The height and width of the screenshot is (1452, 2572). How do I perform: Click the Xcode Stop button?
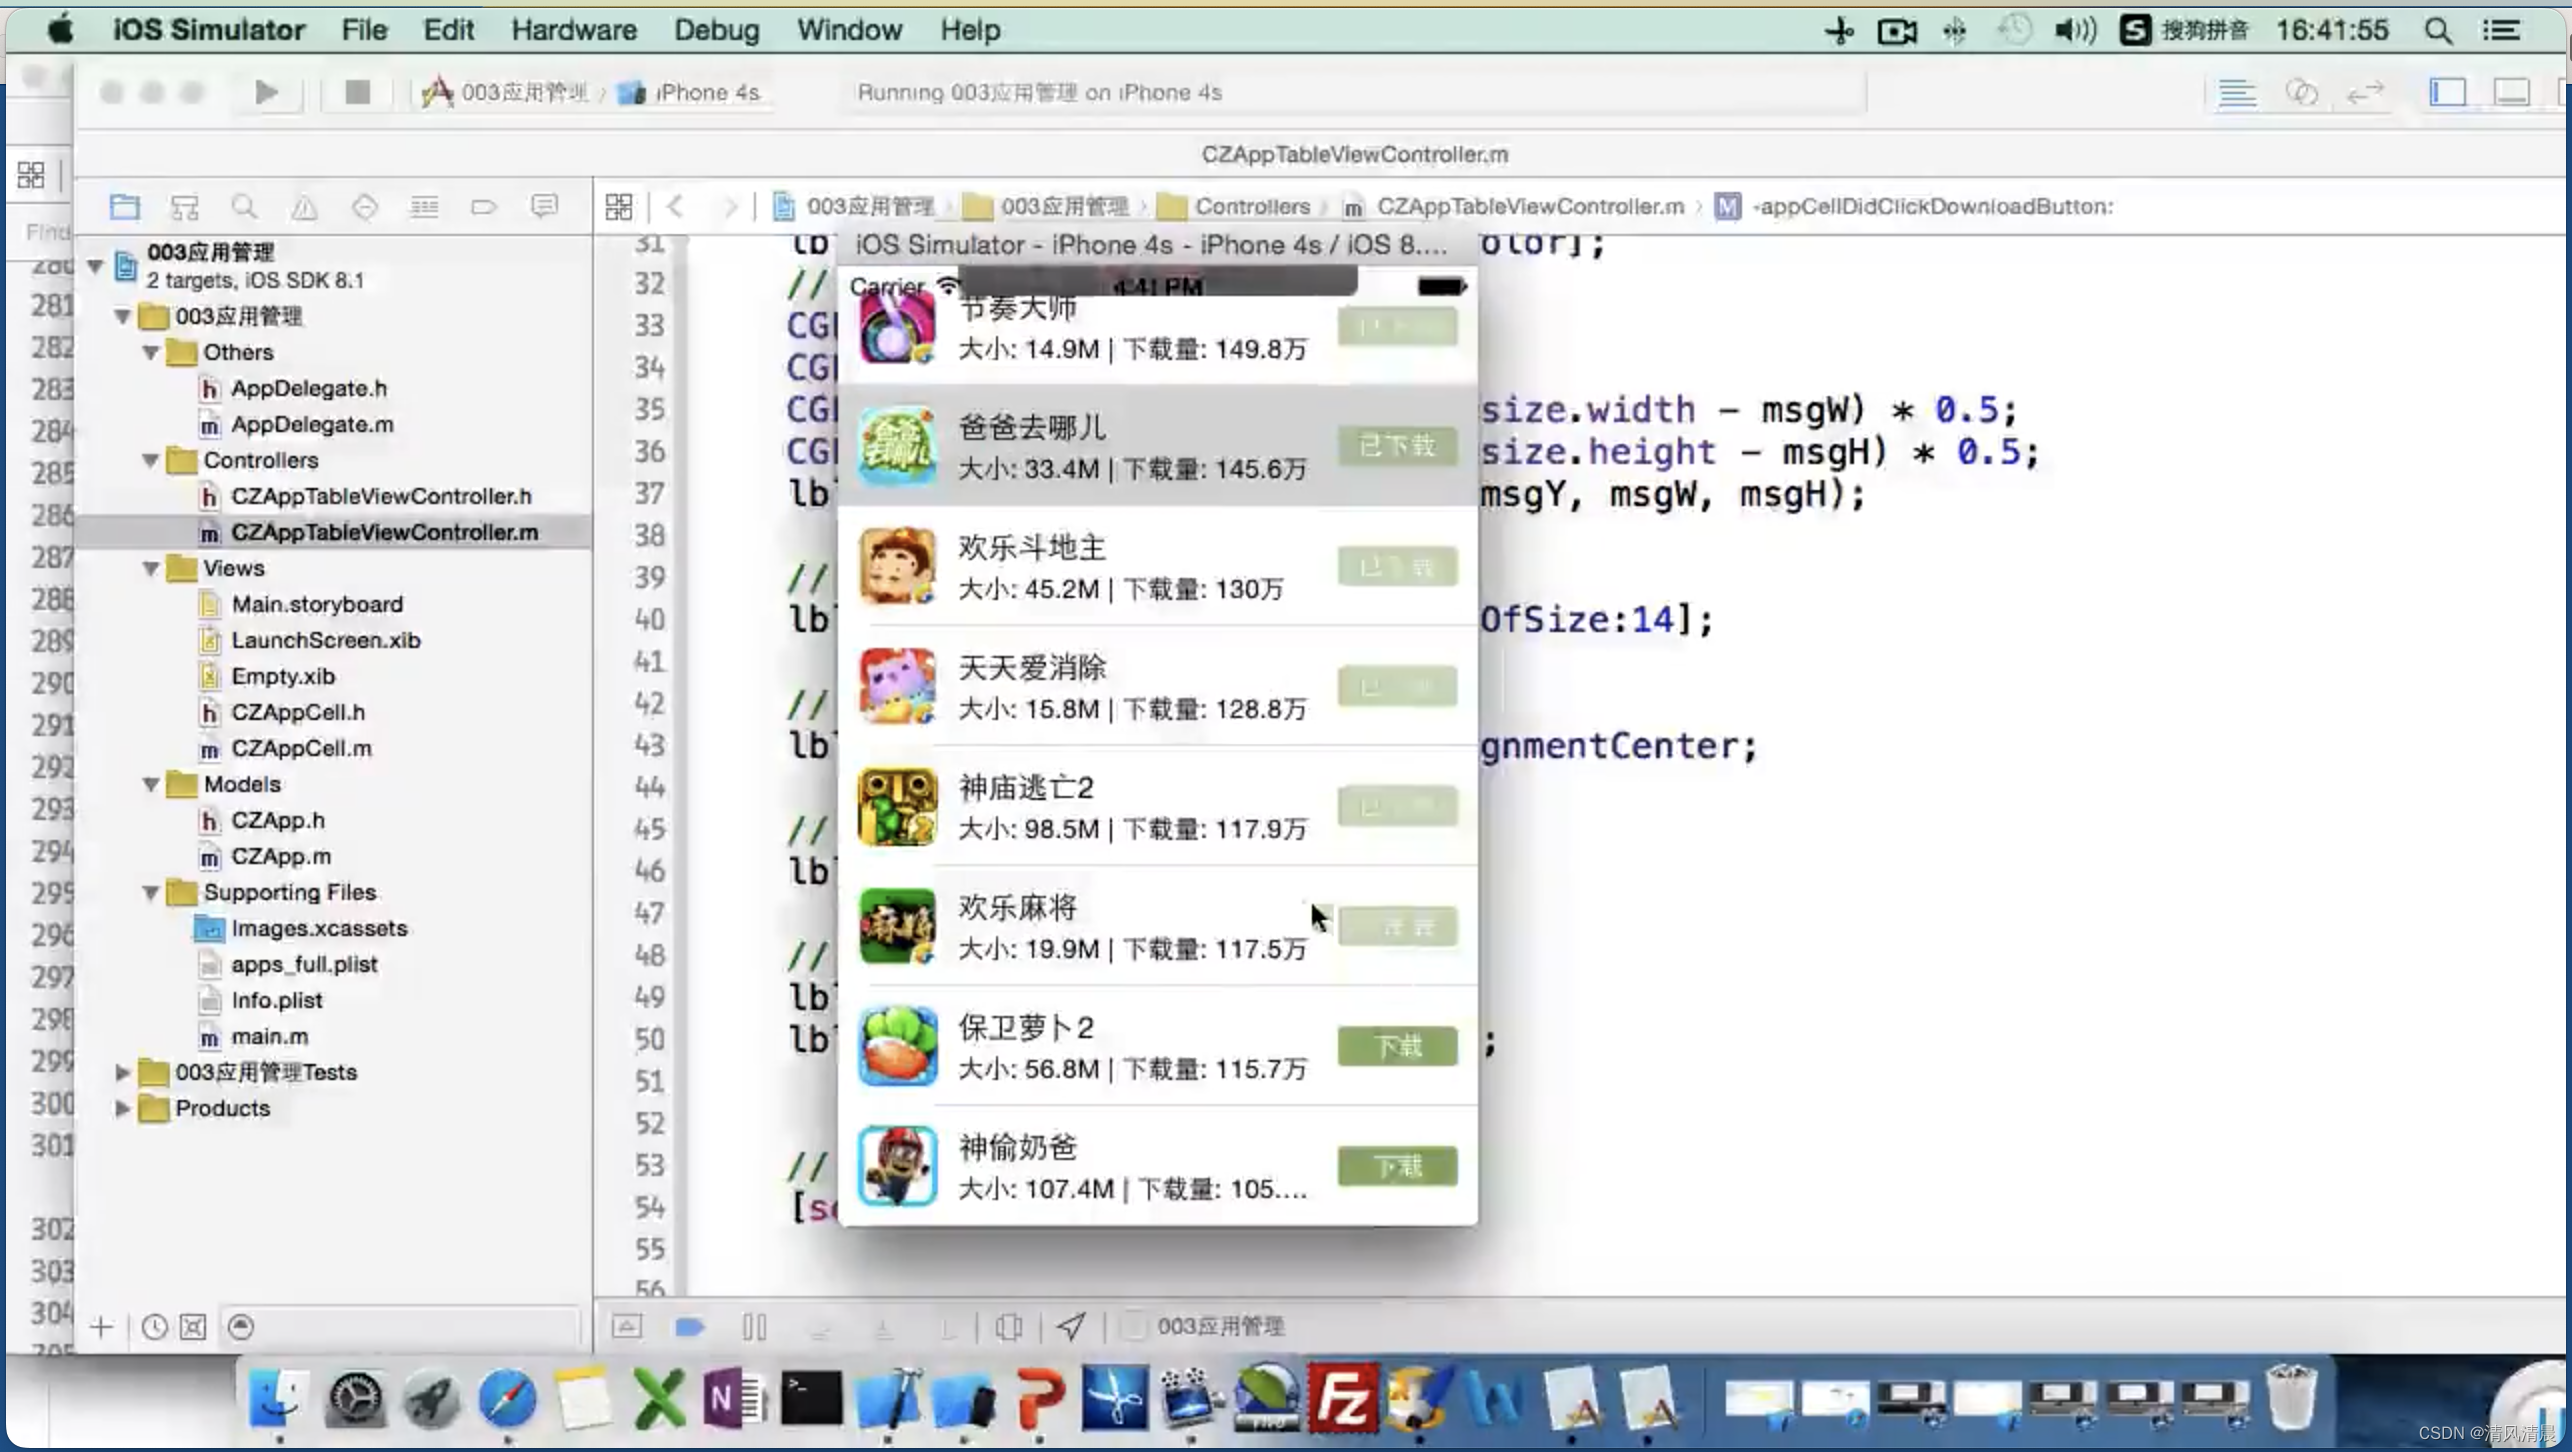[357, 92]
